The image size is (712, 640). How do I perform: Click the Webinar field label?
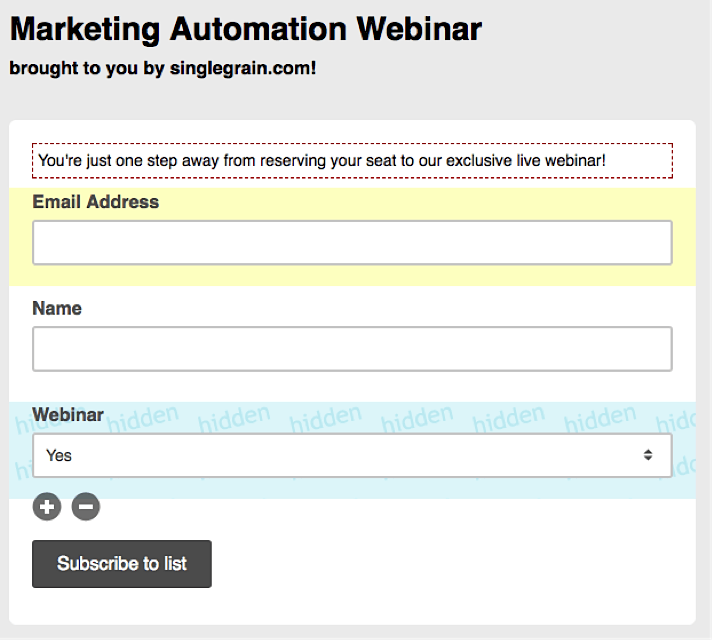tap(68, 415)
